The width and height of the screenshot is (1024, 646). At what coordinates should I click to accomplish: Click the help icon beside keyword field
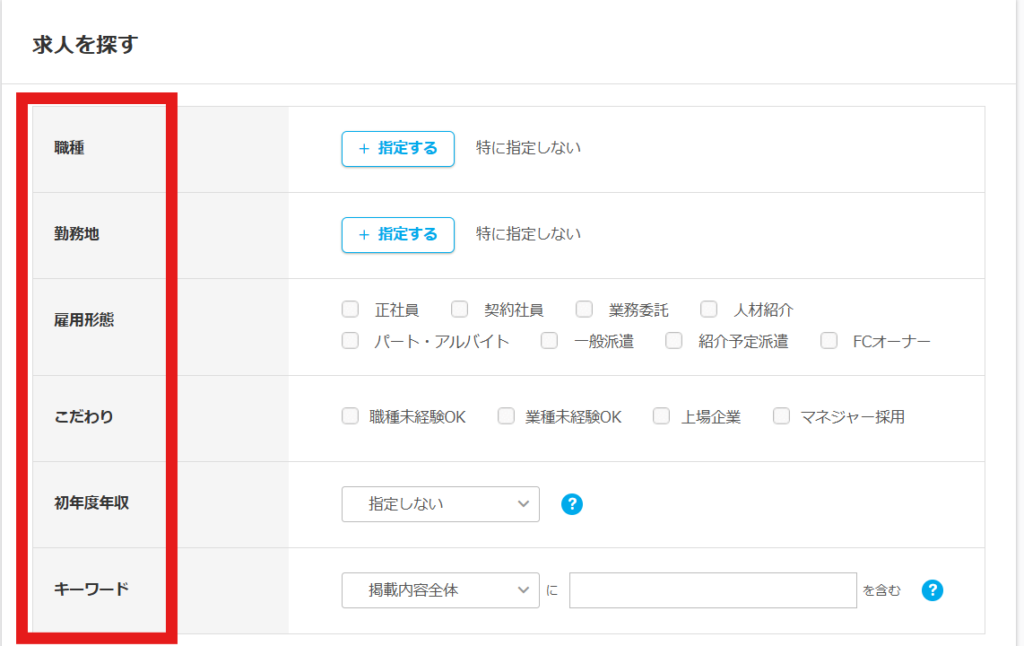click(932, 590)
